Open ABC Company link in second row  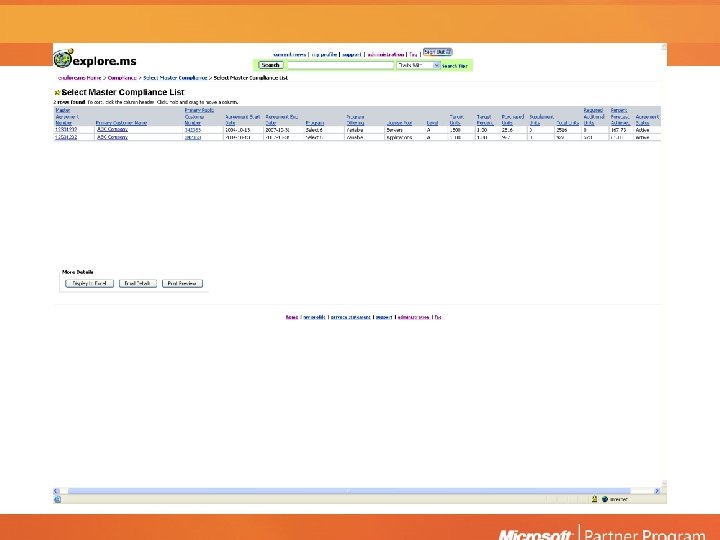click(112, 137)
